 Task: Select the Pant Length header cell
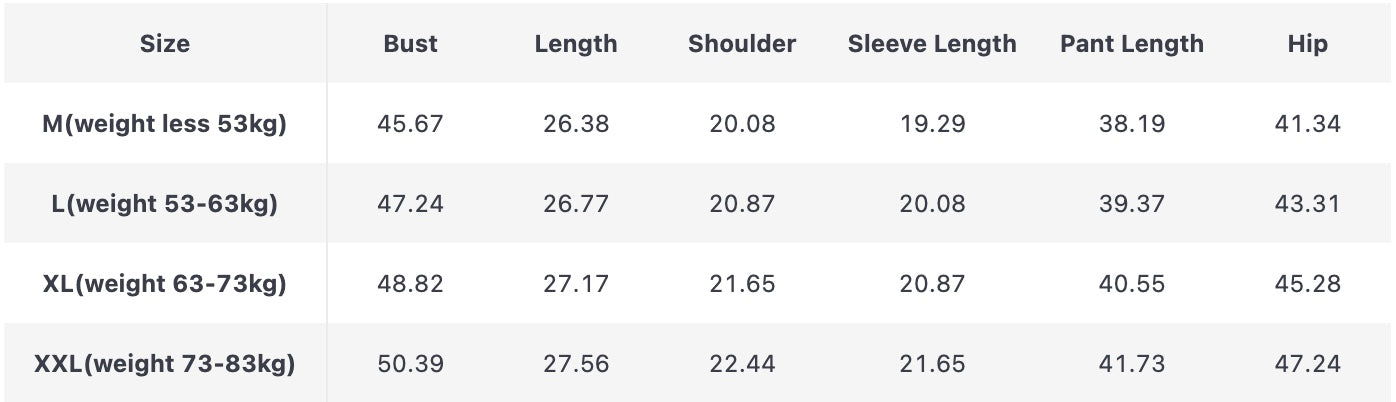[x=1131, y=44]
